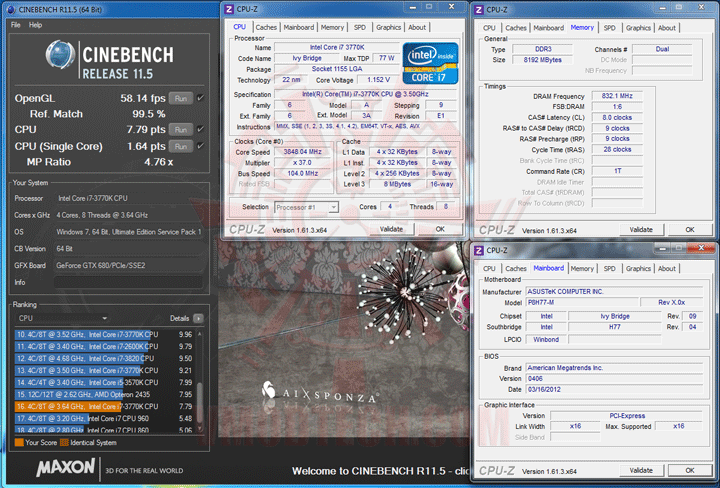Click the BIOS date 03/16/2012 field
The height and width of the screenshot is (488, 720).
(614, 389)
